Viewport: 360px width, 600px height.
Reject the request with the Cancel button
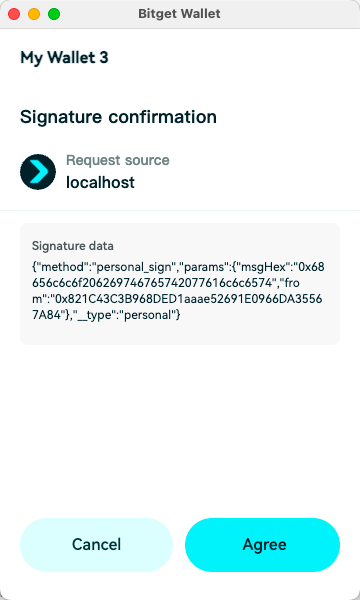click(x=96, y=545)
